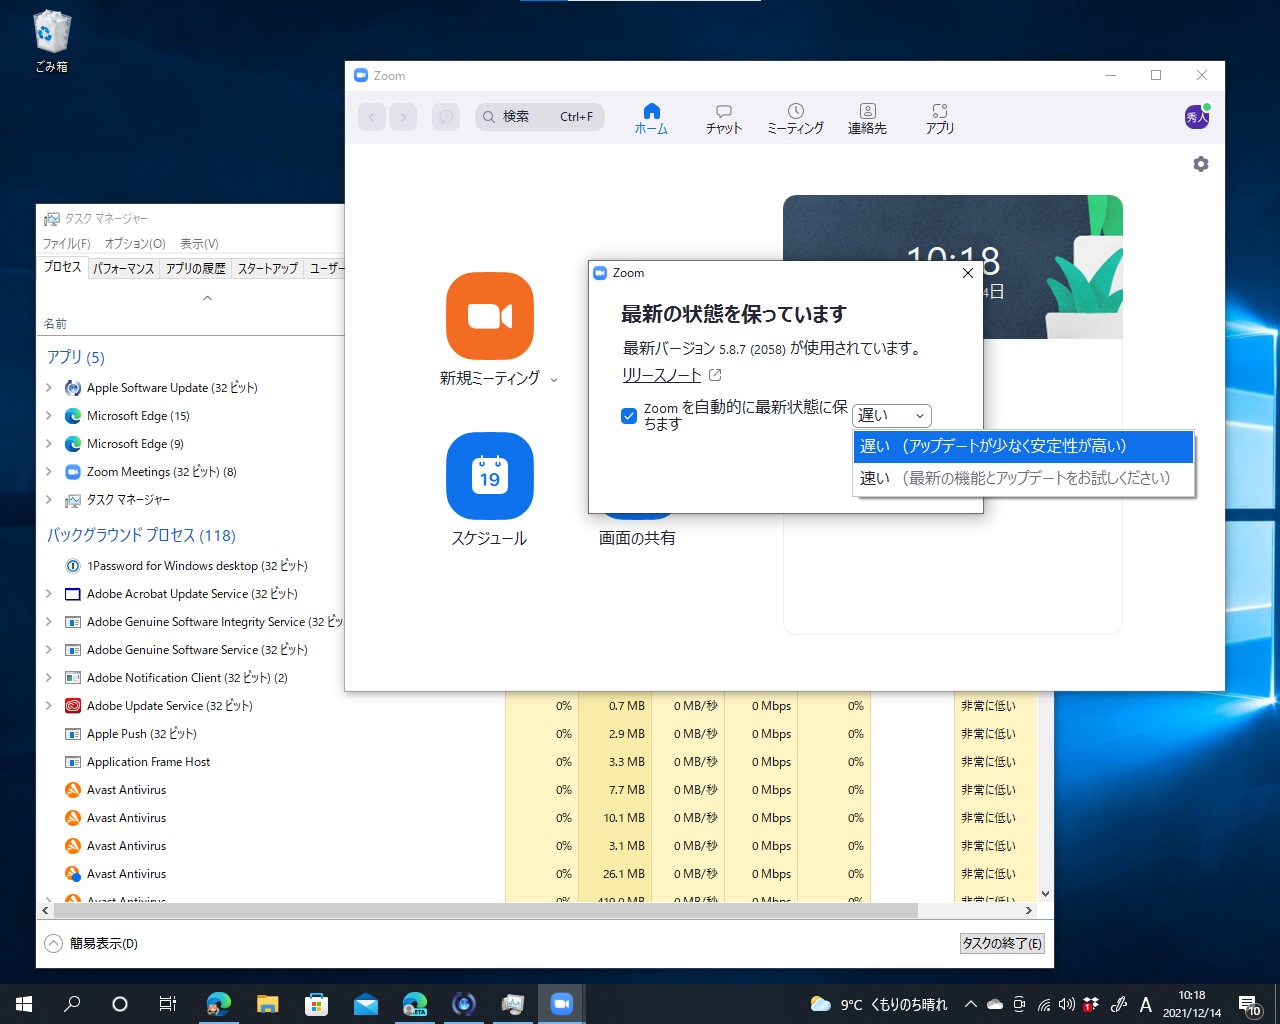Image resolution: width=1280 pixels, height=1024 pixels.
Task: Open the ミーティング section in Zoom
Action: pyautogui.click(x=795, y=118)
